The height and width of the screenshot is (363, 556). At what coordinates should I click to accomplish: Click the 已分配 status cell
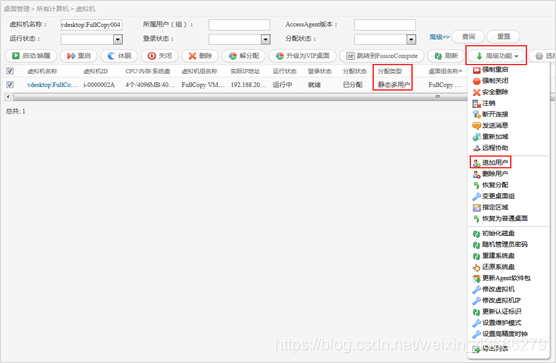pyautogui.click(x=353, y=85)
